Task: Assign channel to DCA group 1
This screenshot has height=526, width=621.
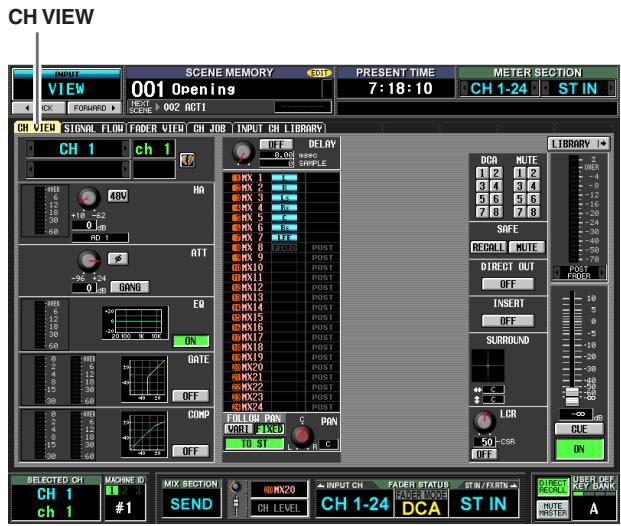Action: point(482,173)
